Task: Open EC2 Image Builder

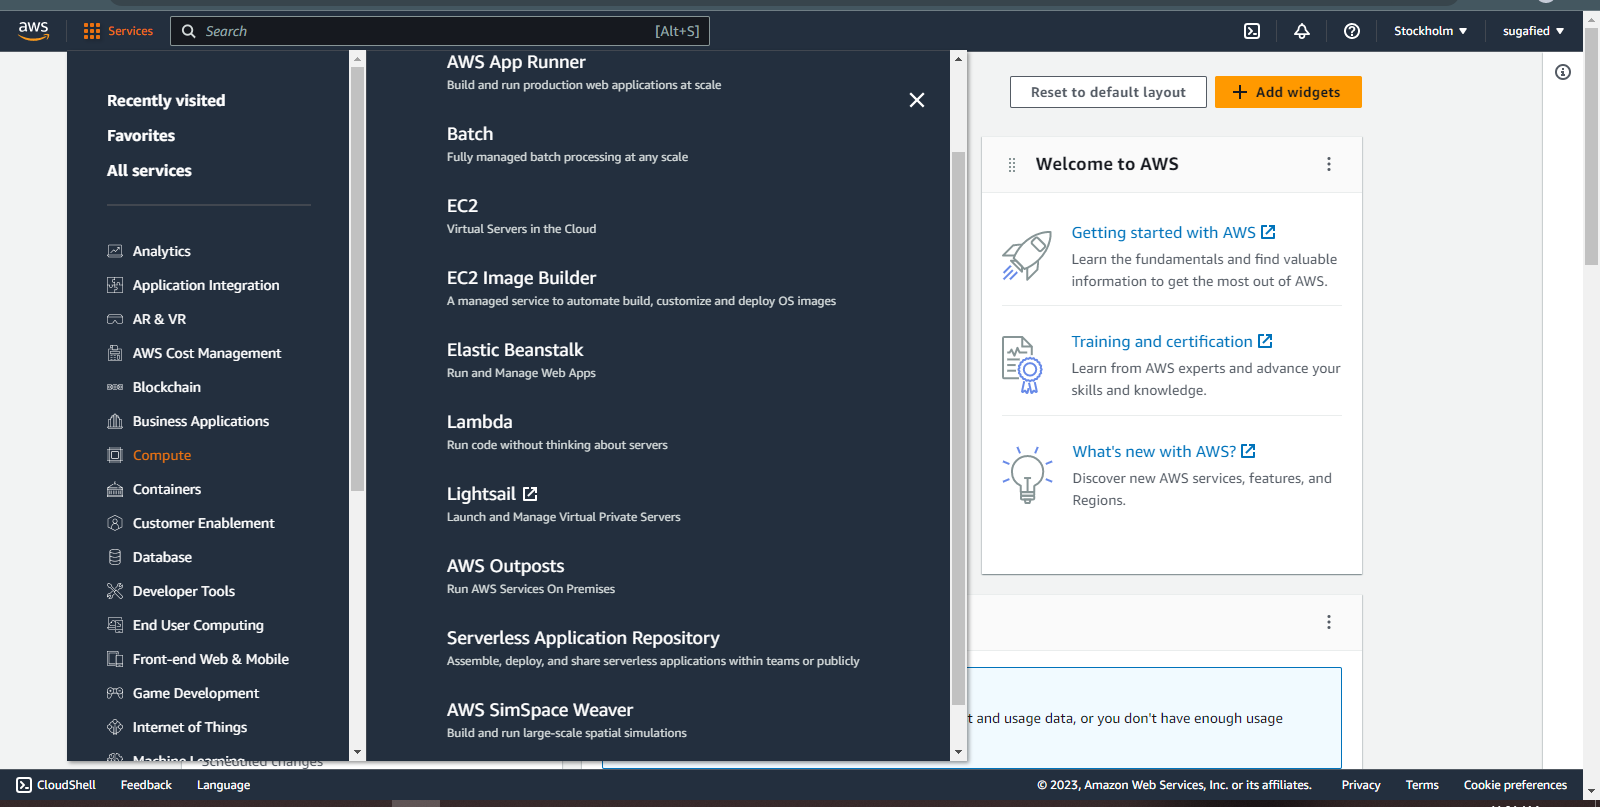Action: [x=521, y=278]
